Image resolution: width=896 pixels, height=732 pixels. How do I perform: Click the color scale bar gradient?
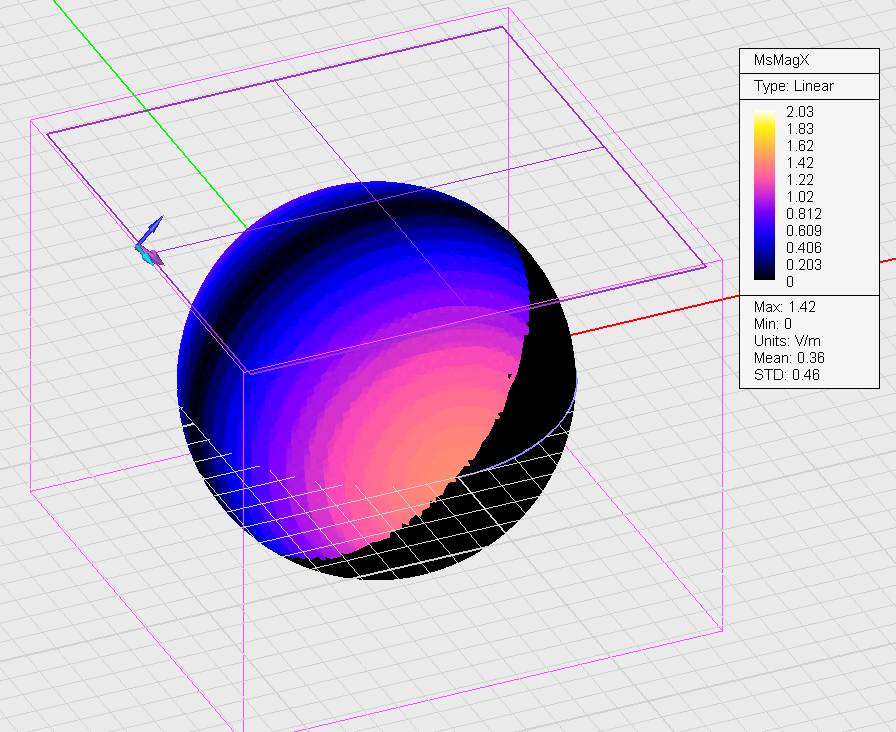[764, 196]
